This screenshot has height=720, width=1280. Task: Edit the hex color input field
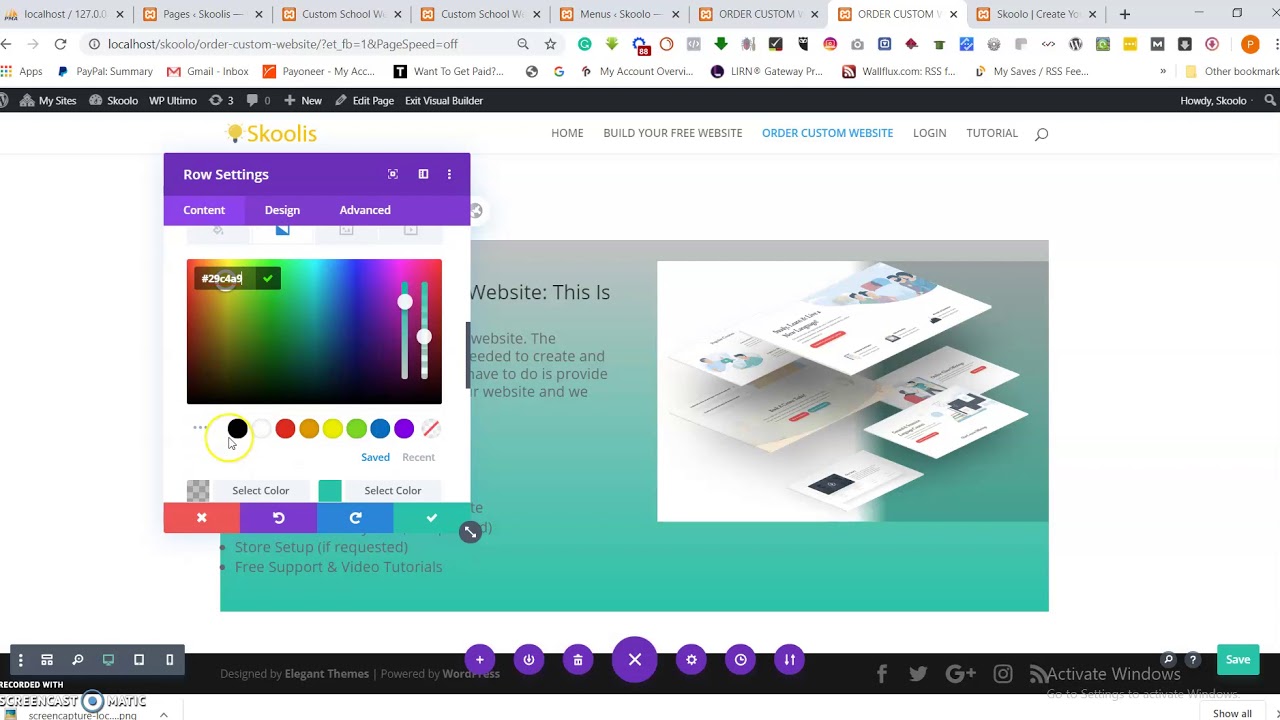point(224,279)
